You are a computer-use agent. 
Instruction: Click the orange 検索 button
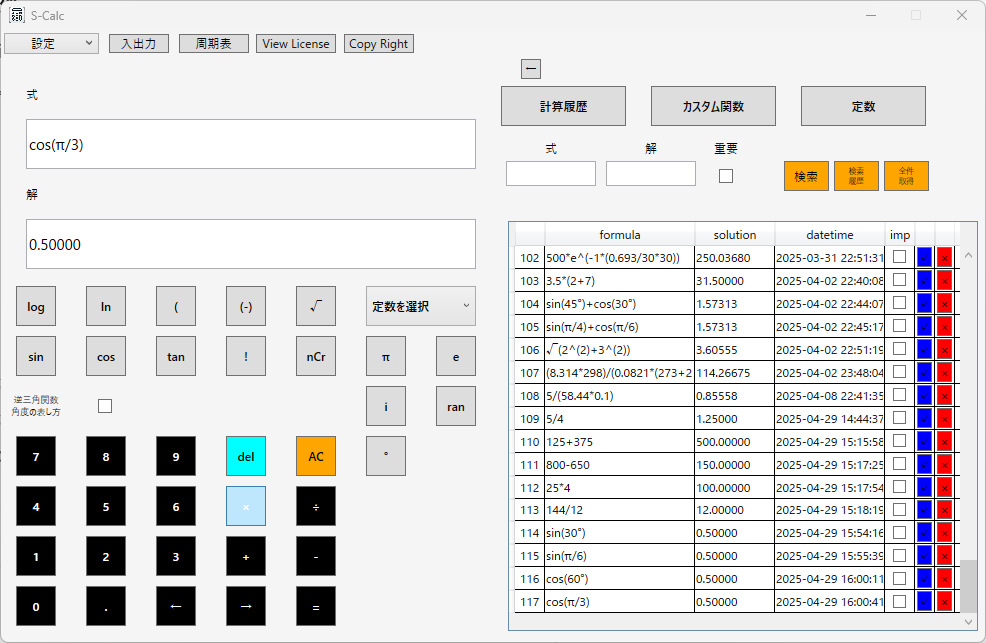pos(806,176)
